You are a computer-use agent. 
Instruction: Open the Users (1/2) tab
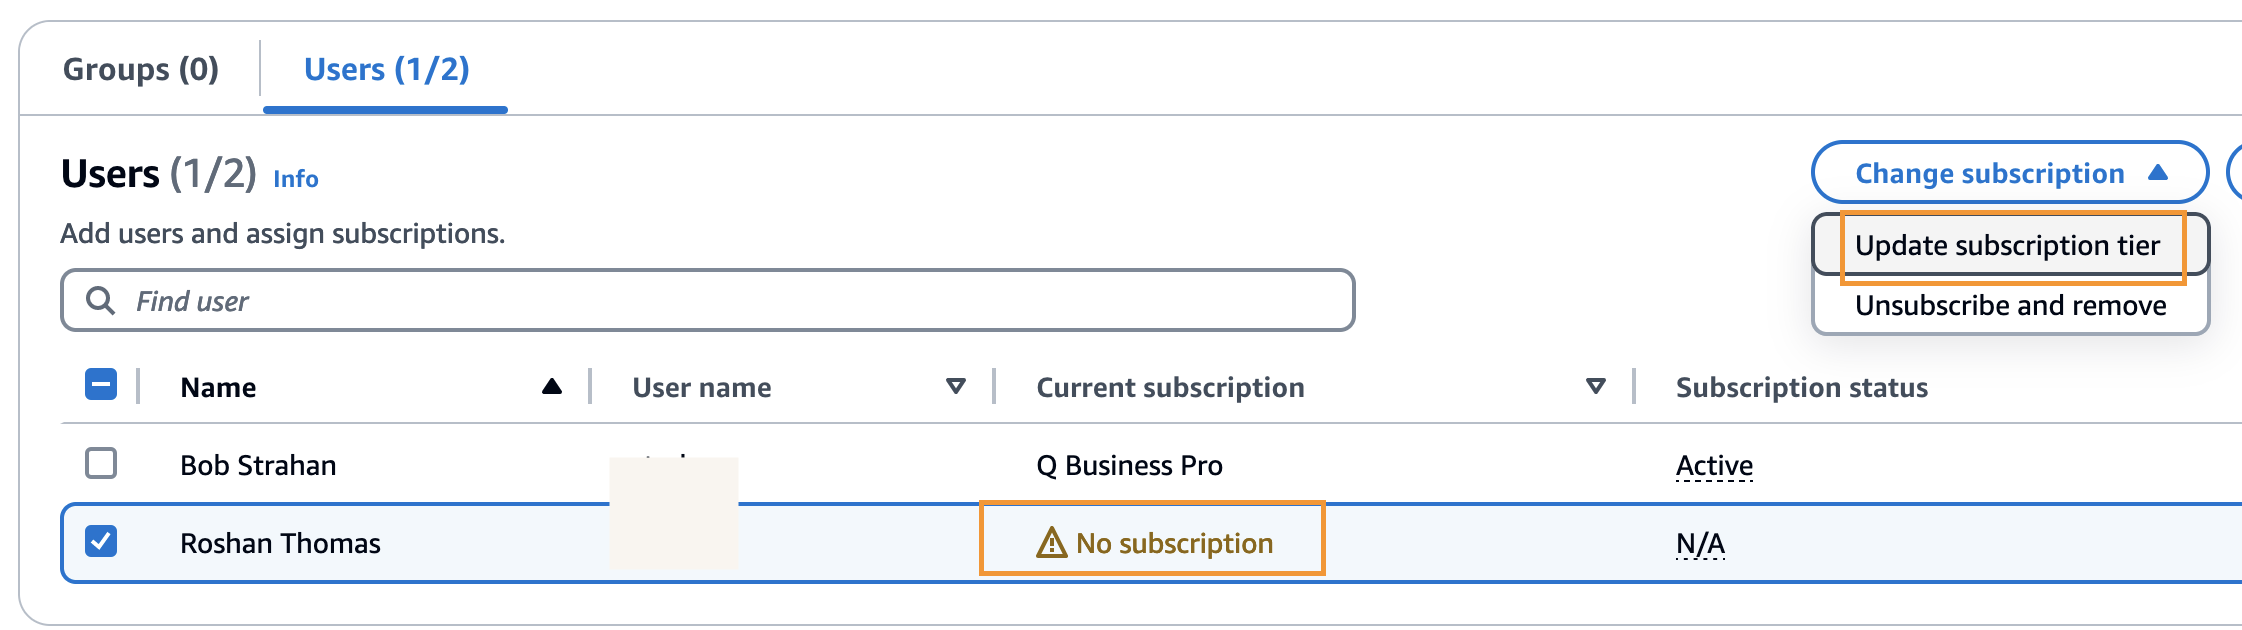(x=386, y=69)
